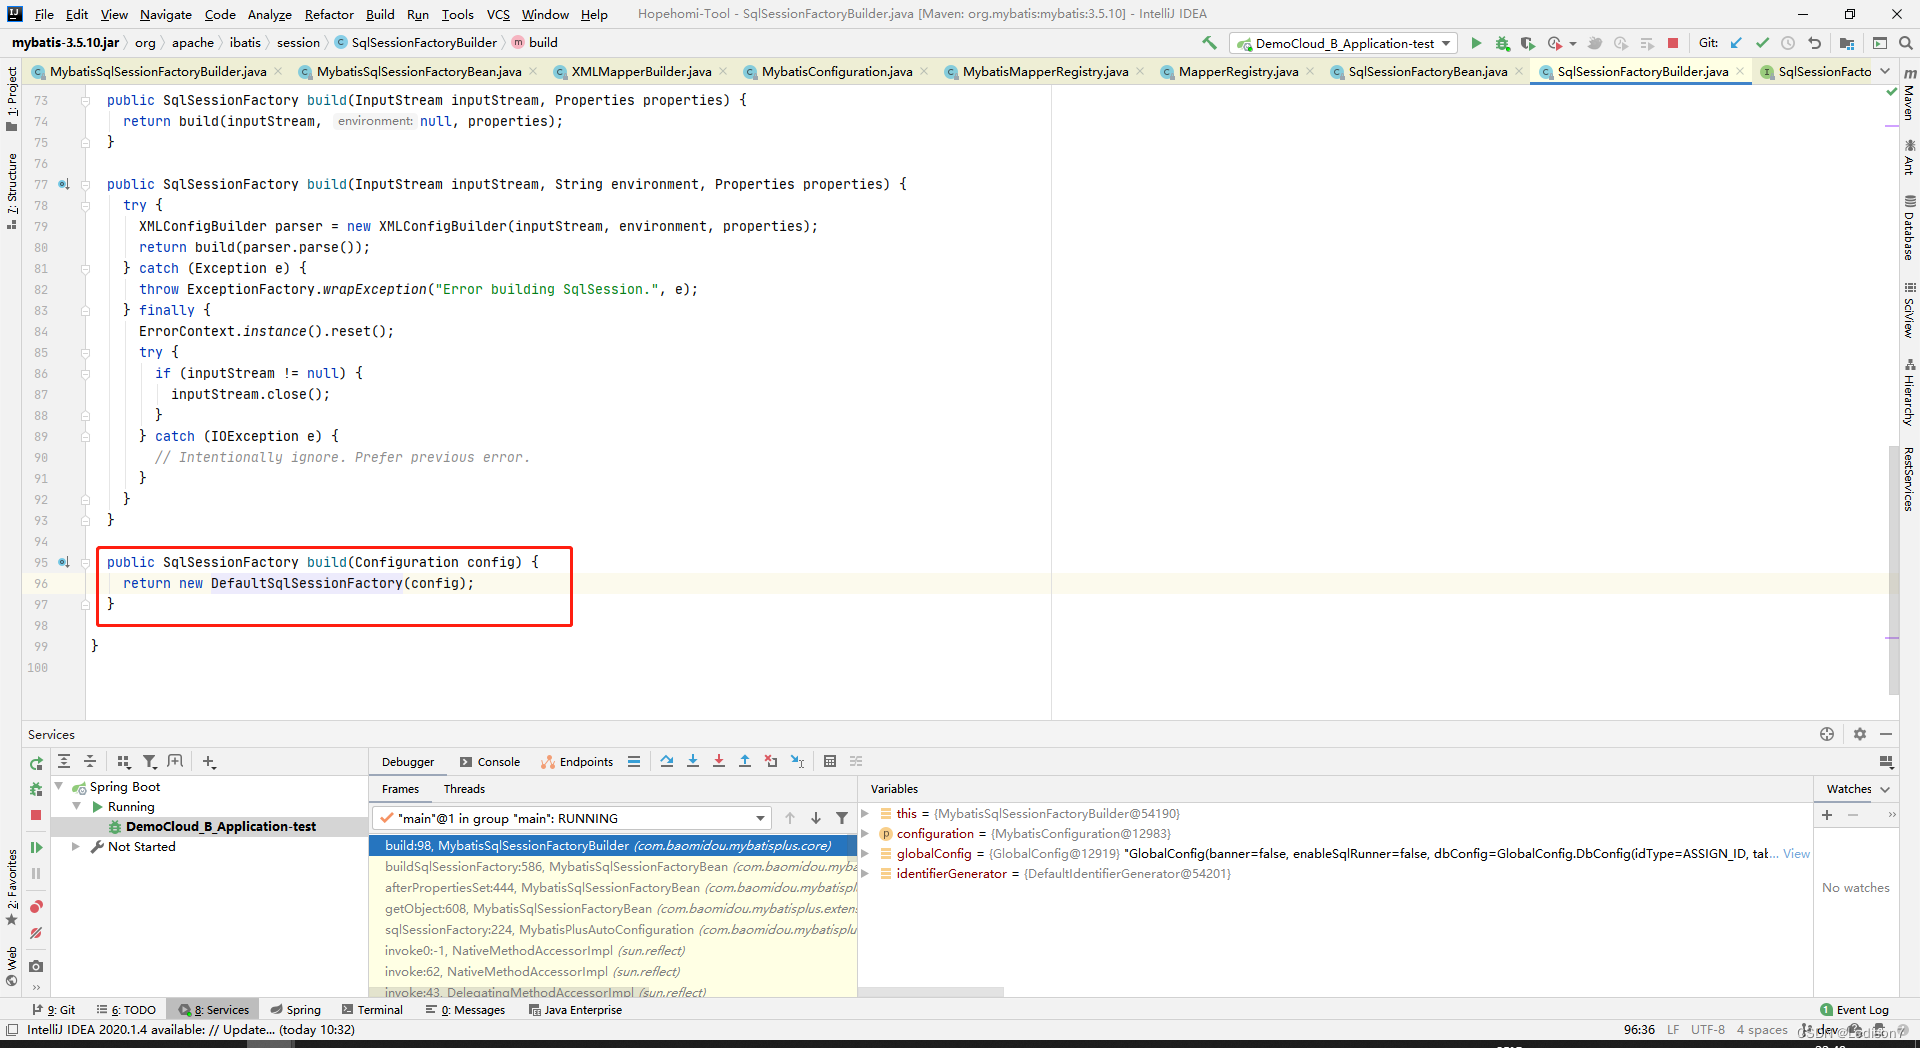
Task: Open Services panel settings gear
Action: 1860,734
